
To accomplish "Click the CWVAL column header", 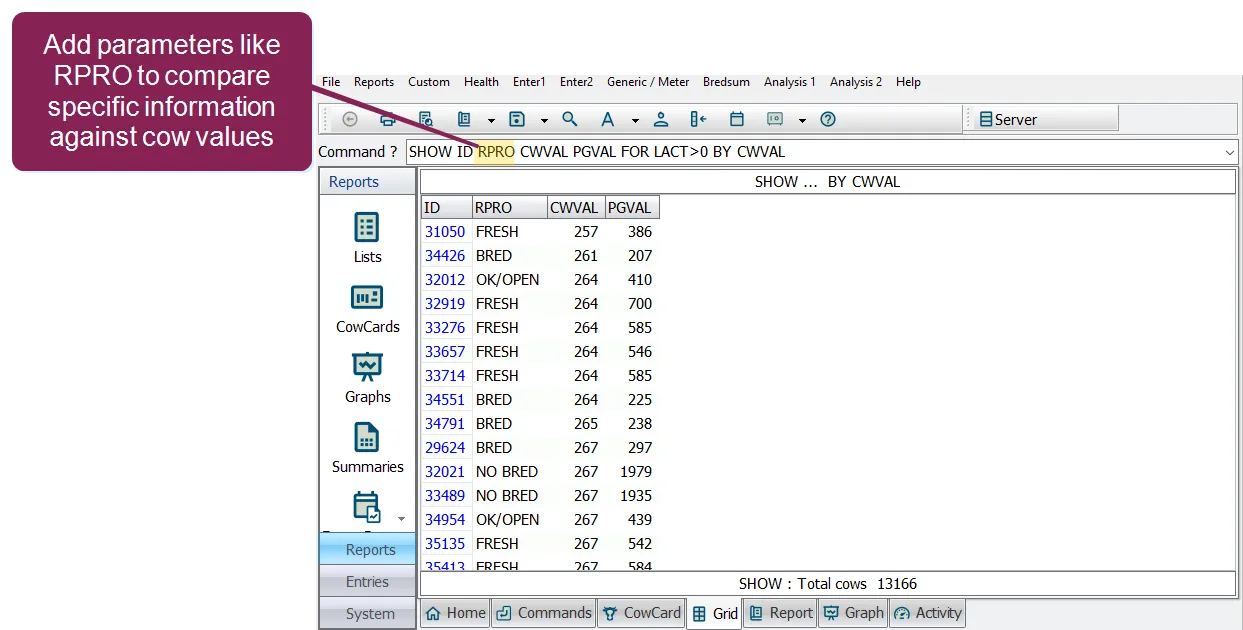I will [575, 208].
